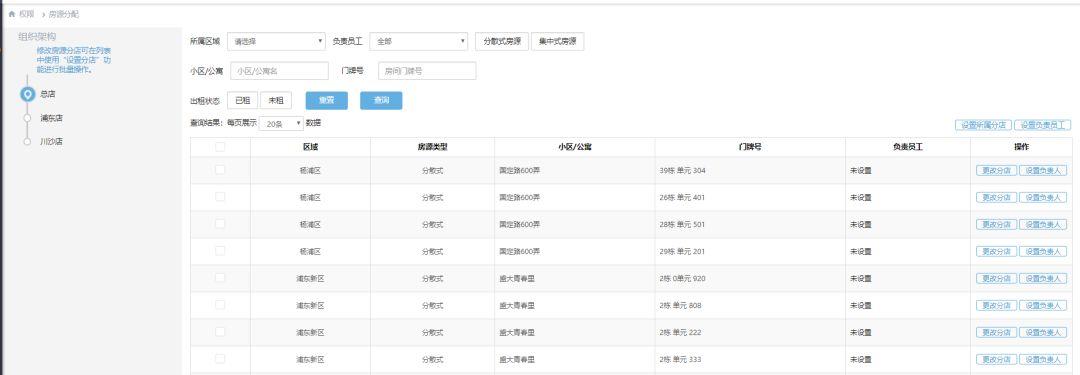Click the circle node beside 川沙店
The image size is (1080, 375).
27,141
